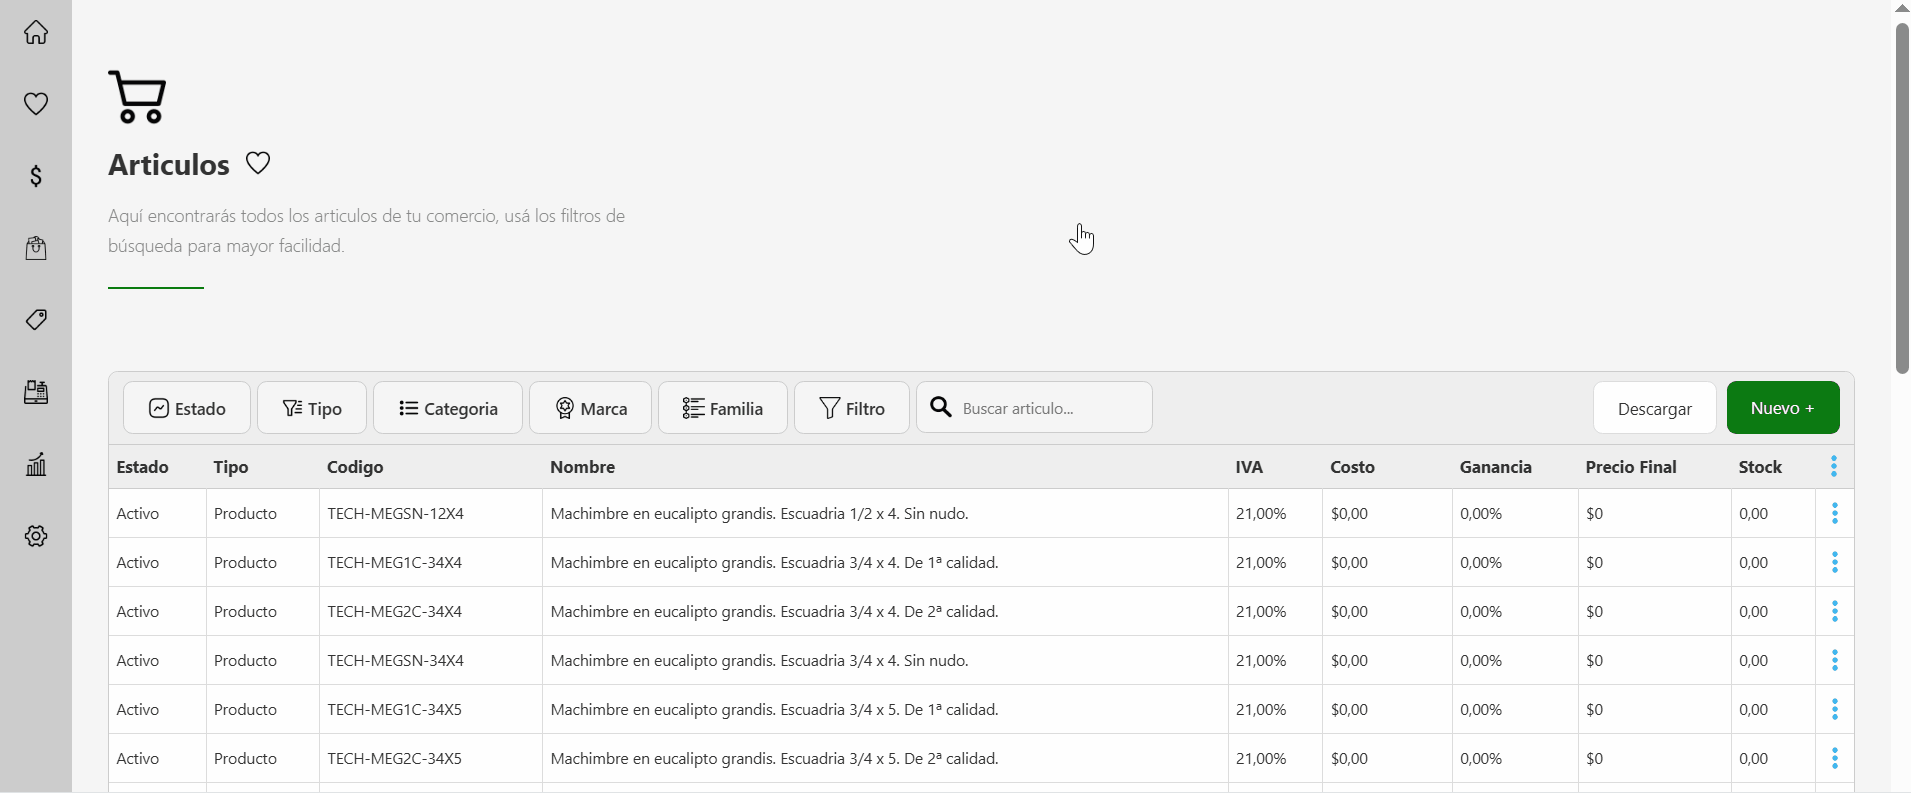Open the Categoria filter dropdown

(x=448, y=408)
